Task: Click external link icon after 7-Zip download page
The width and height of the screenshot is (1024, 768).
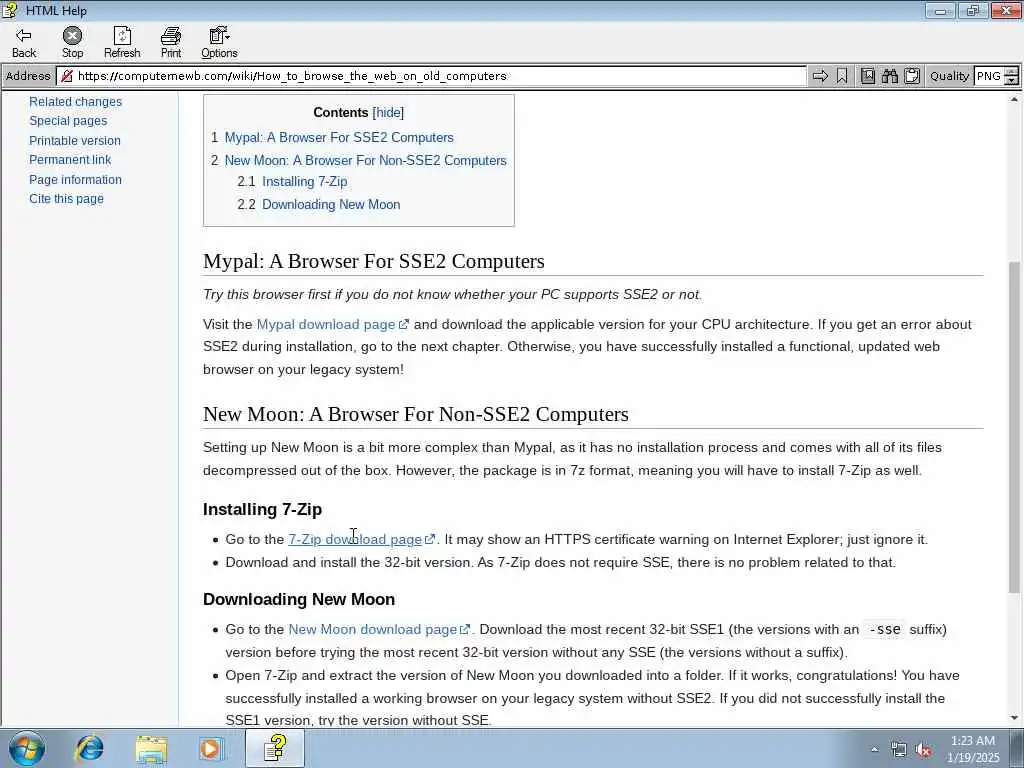Action: point(430,539)
